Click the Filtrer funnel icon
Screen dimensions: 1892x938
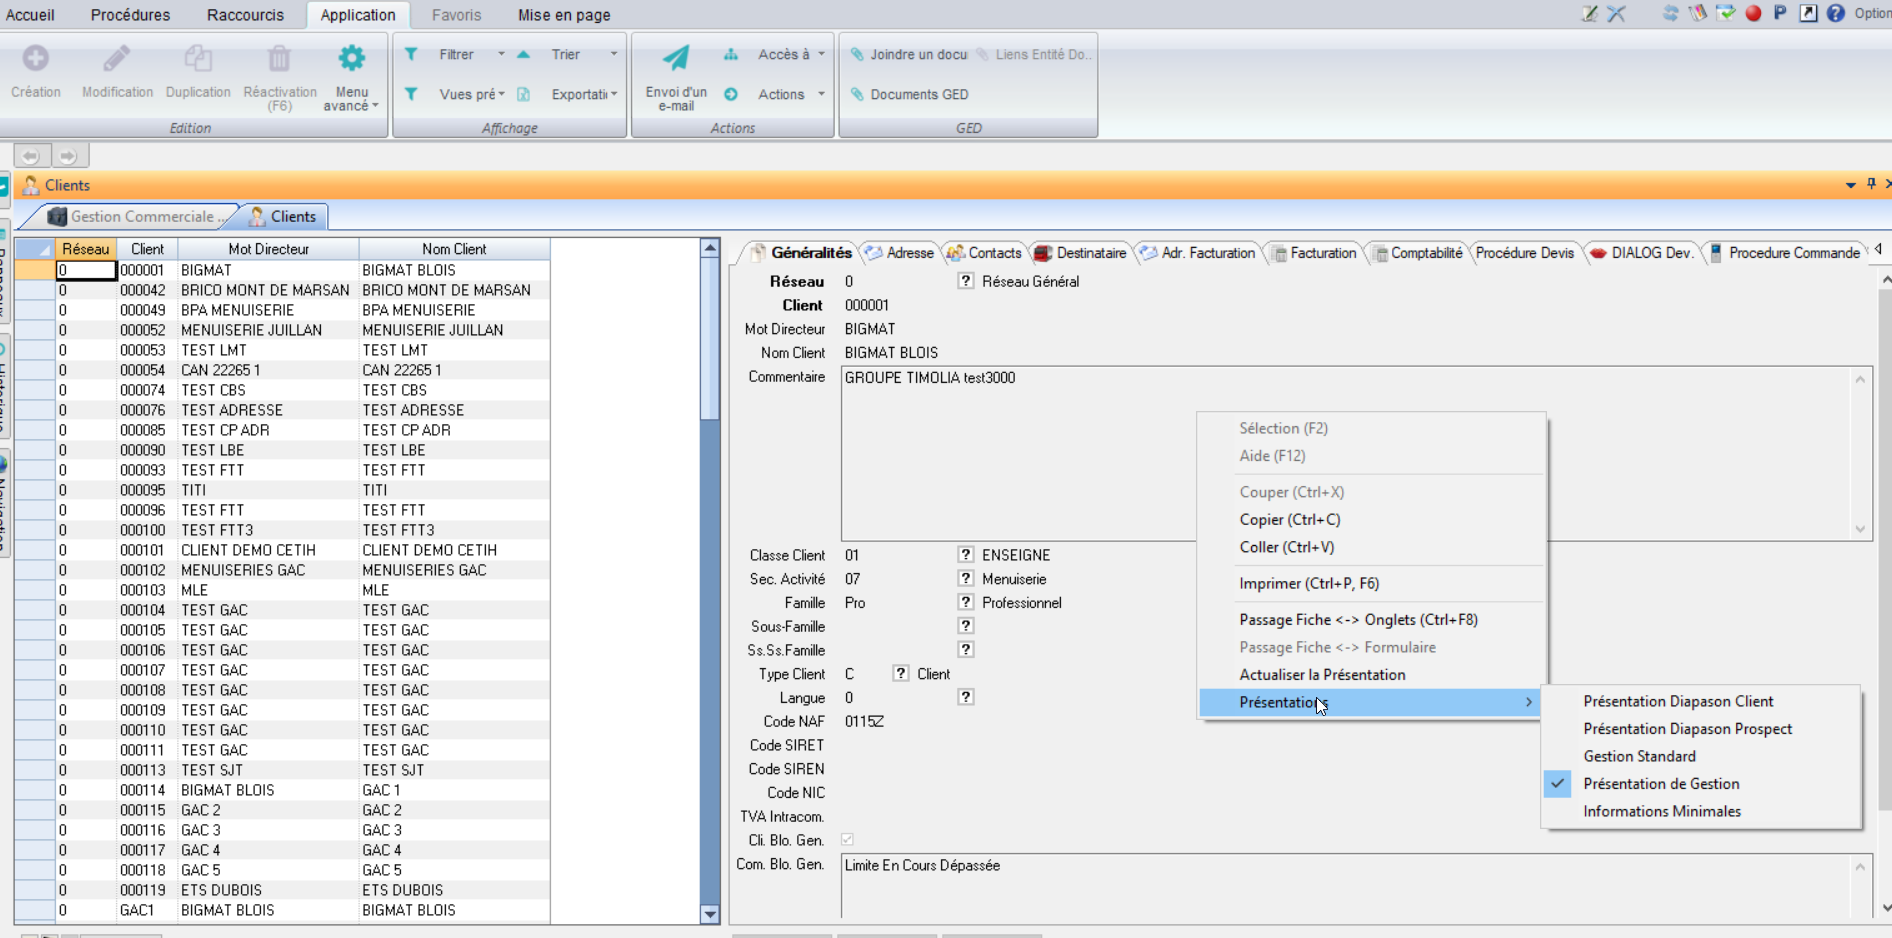[x=411, y=54]
